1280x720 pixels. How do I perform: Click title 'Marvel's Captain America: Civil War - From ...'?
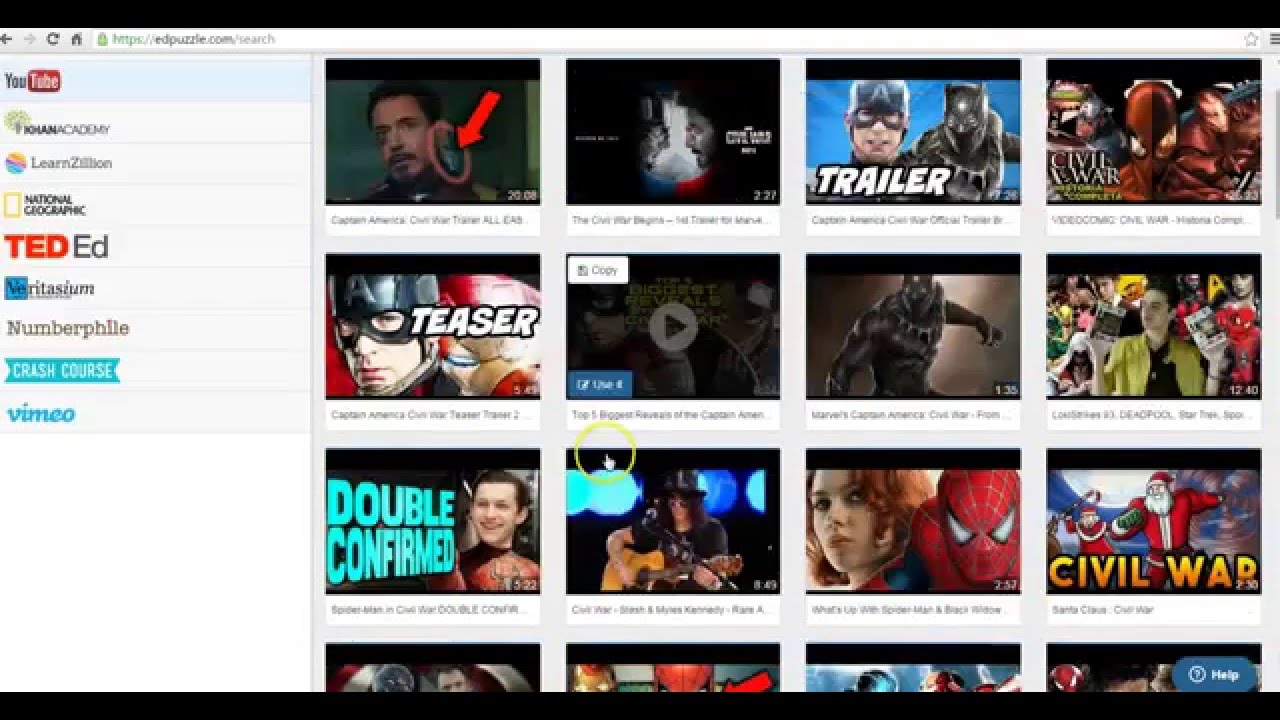pyautogui.click(x=910, y=415)
